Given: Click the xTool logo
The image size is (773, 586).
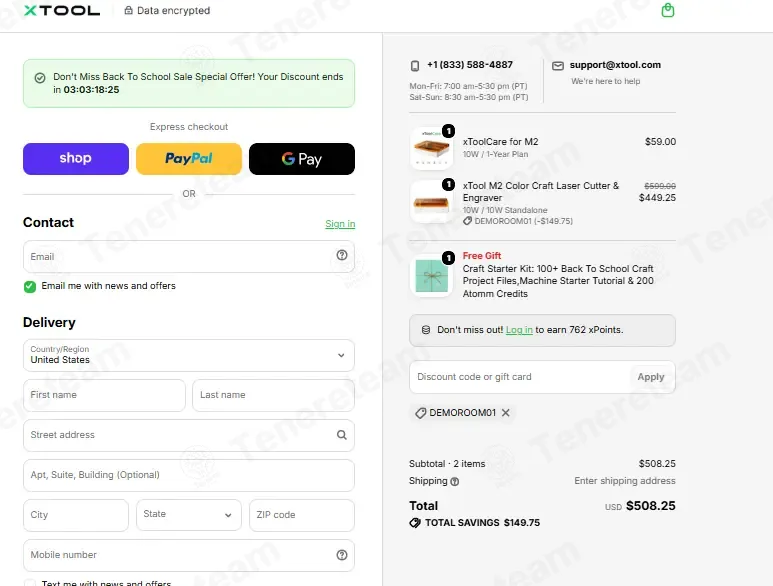Looking at the screenshot, I should [62, 10].
